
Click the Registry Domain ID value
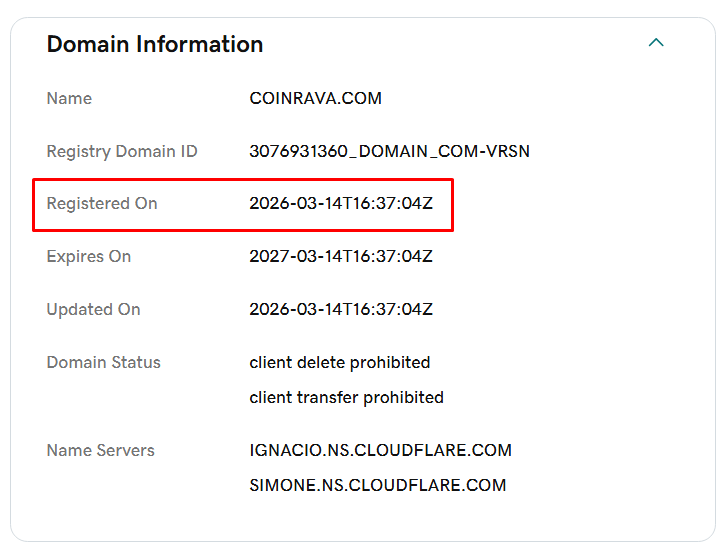coord(389,151)
